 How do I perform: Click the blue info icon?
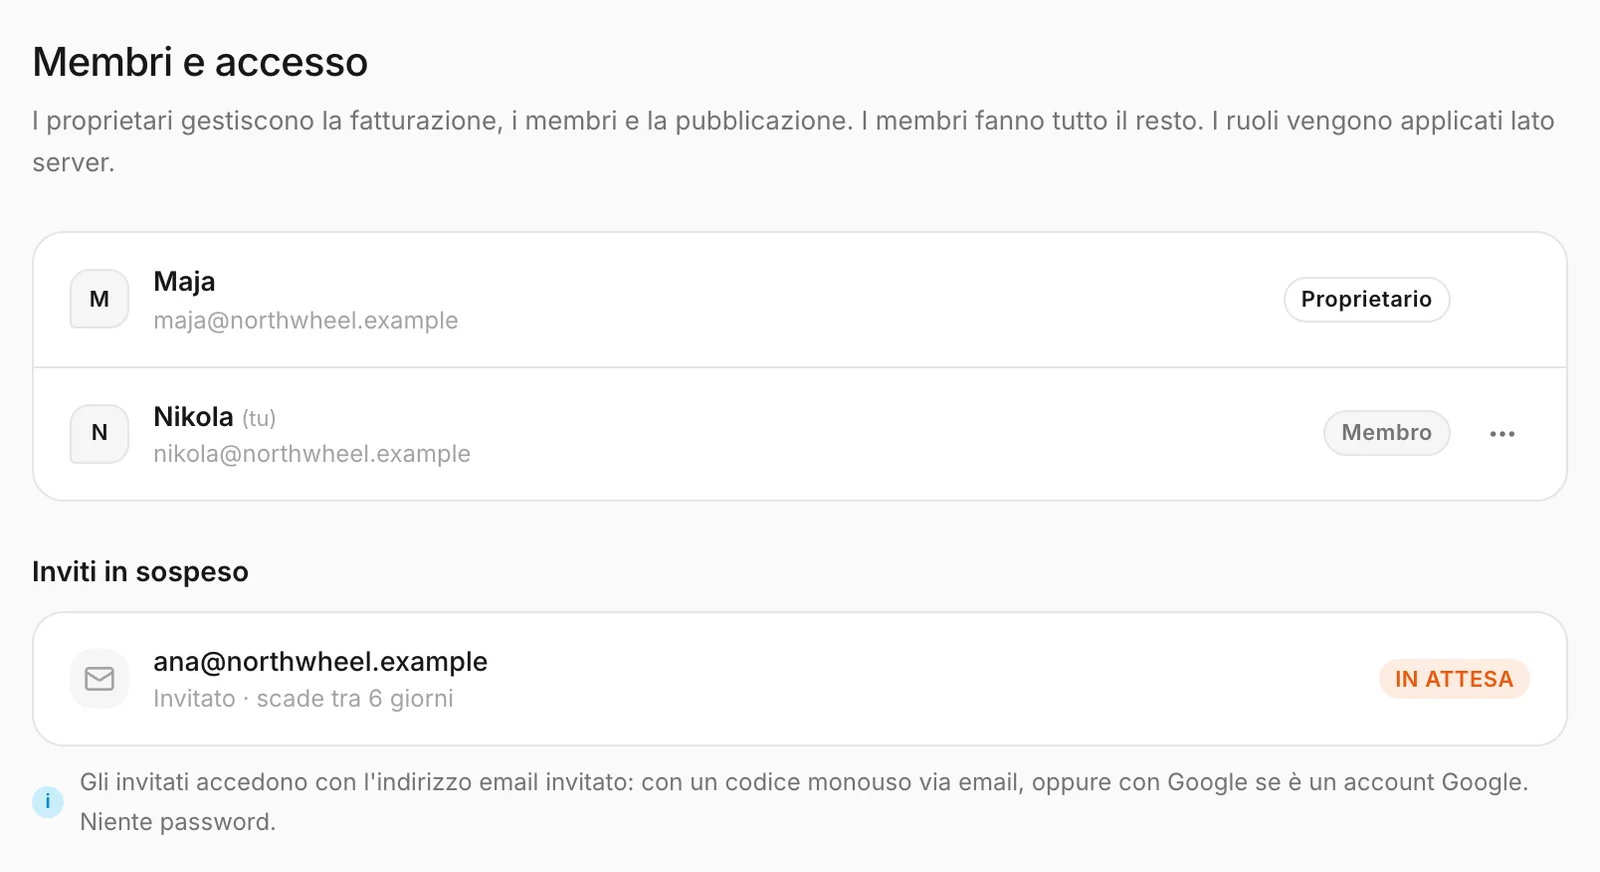coord(47,802)
